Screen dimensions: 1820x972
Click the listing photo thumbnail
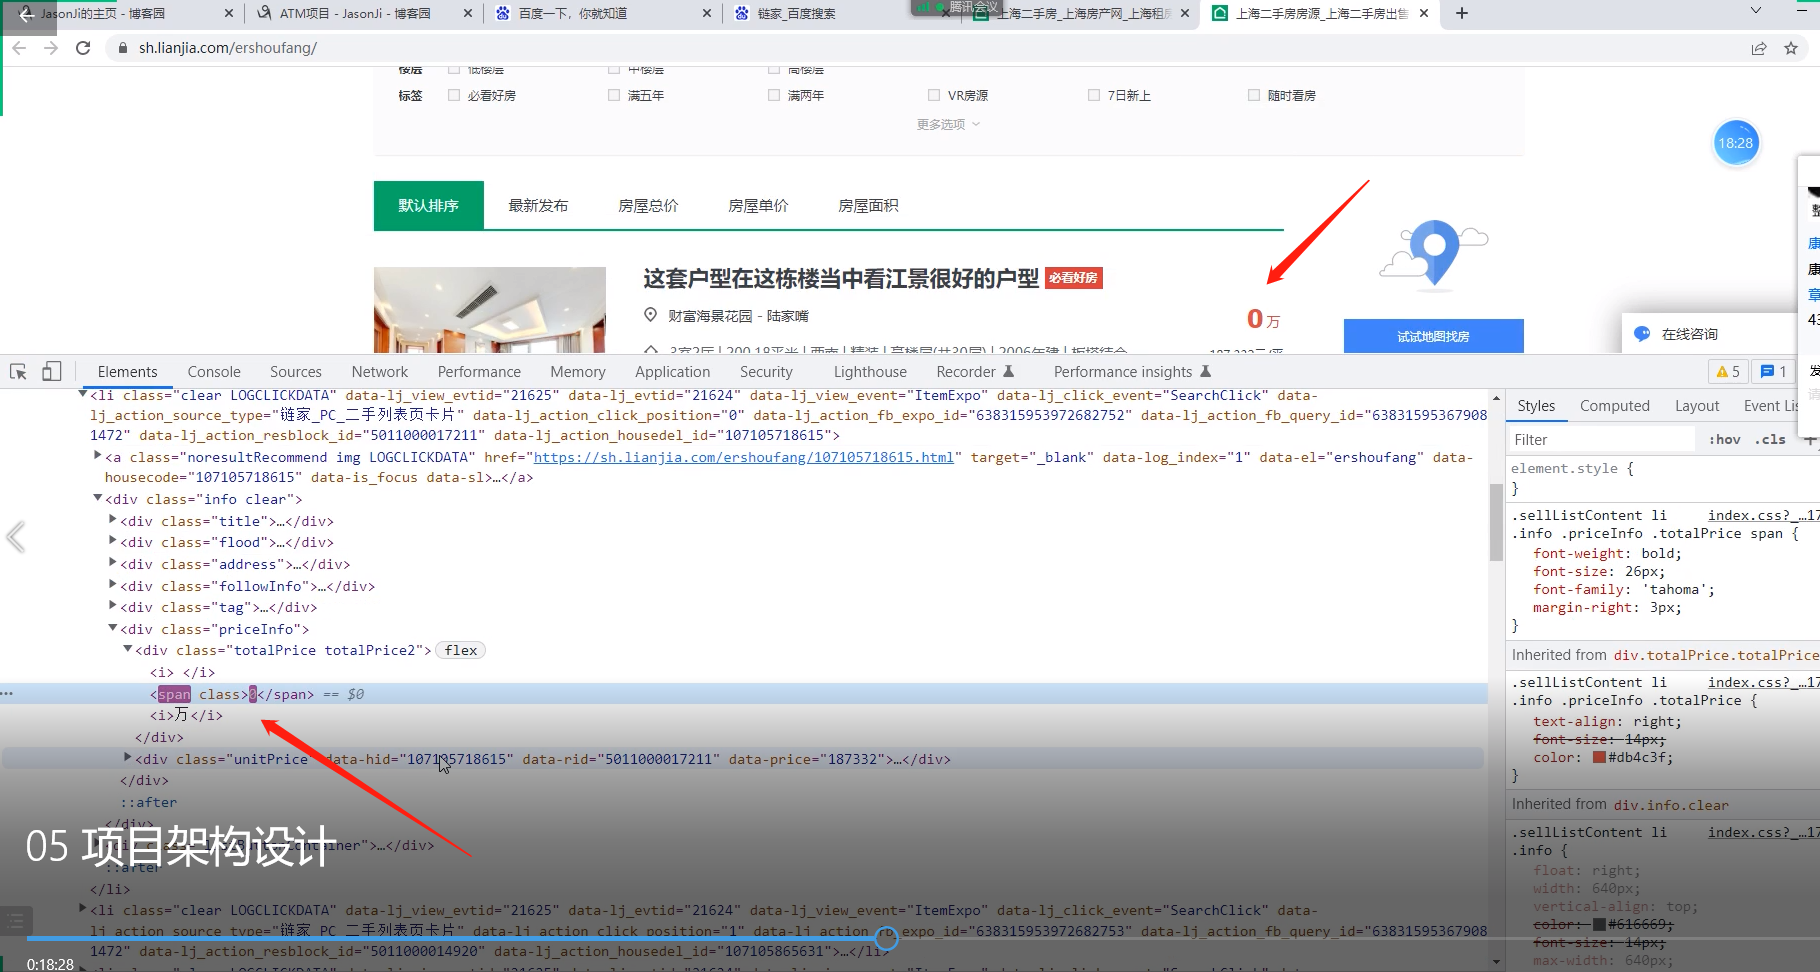click(490, 310)
